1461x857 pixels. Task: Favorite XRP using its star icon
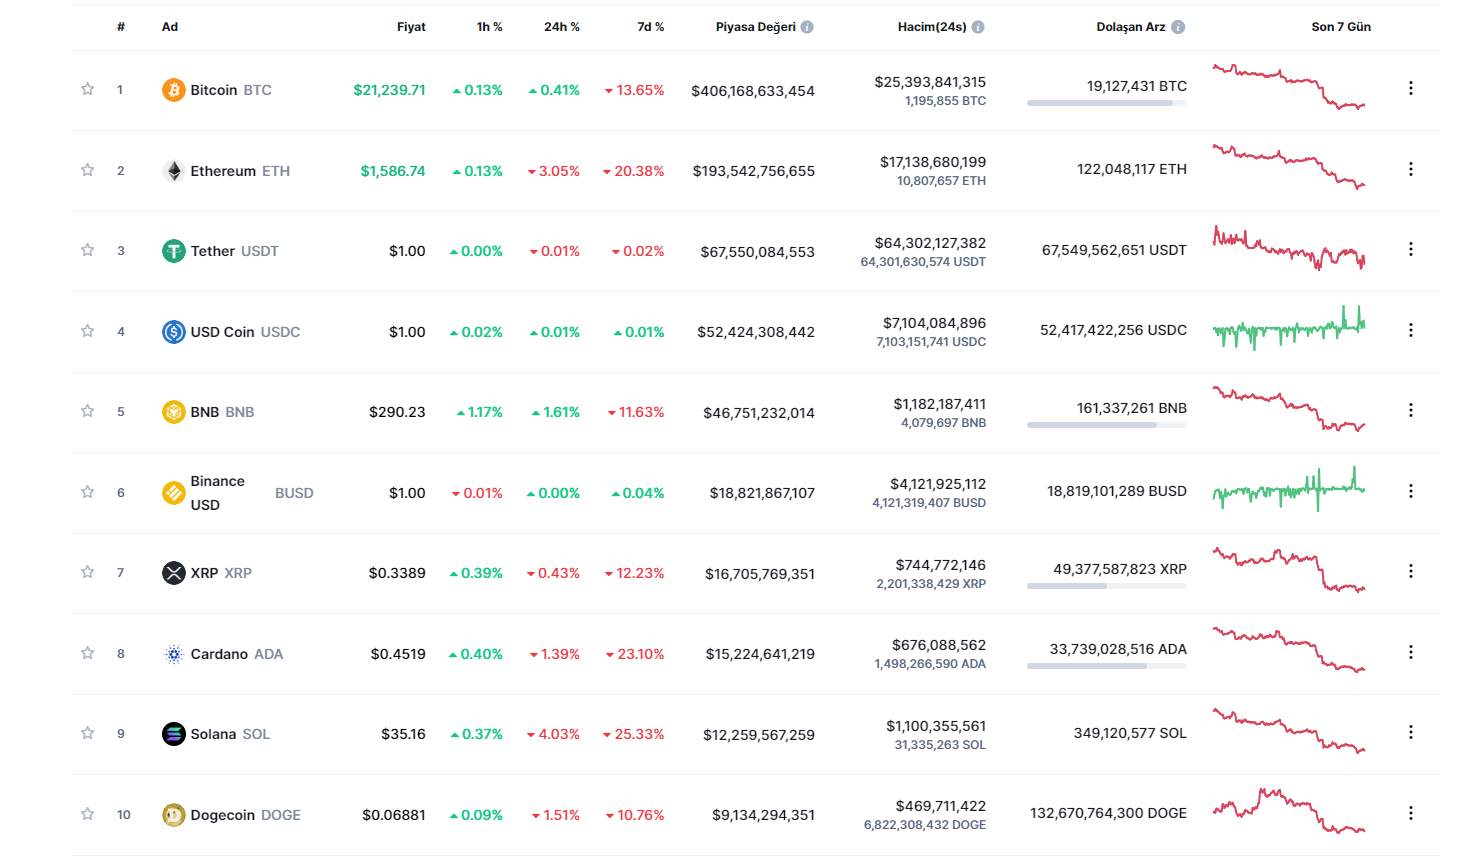(x=88, y=572)
